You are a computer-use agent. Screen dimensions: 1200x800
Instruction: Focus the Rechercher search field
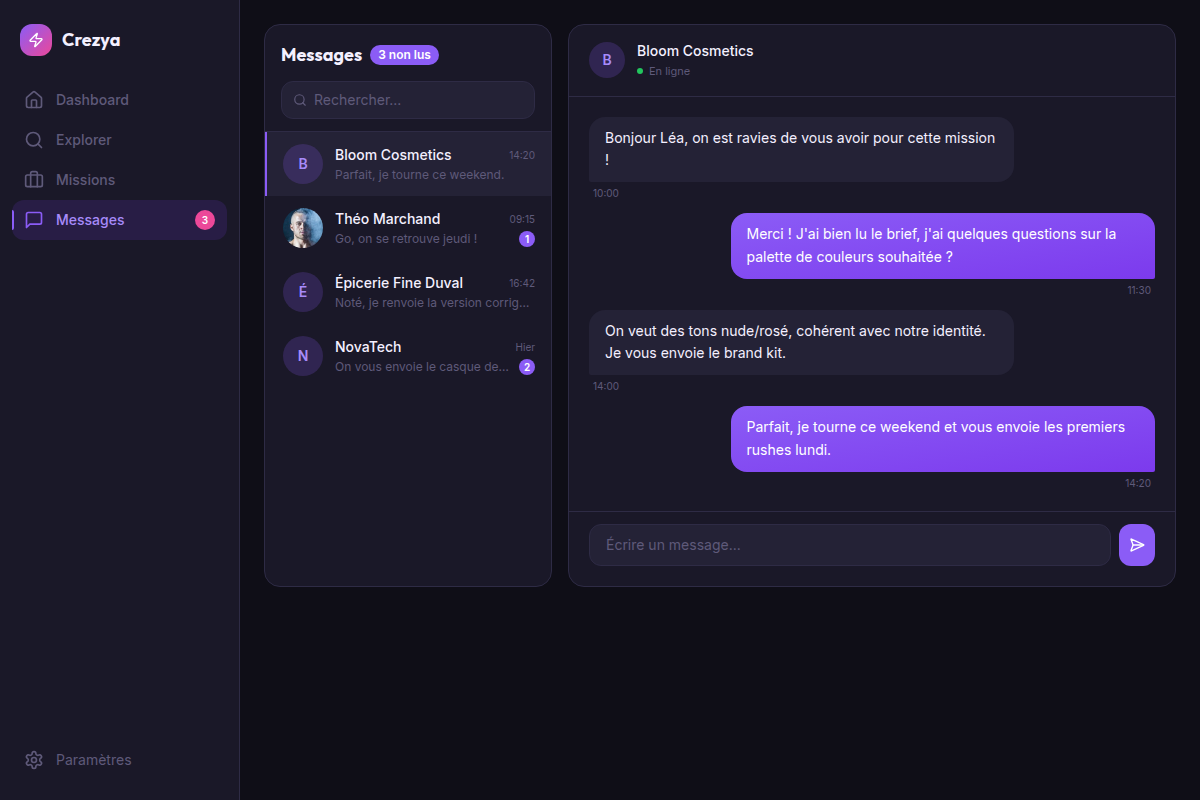408,100
